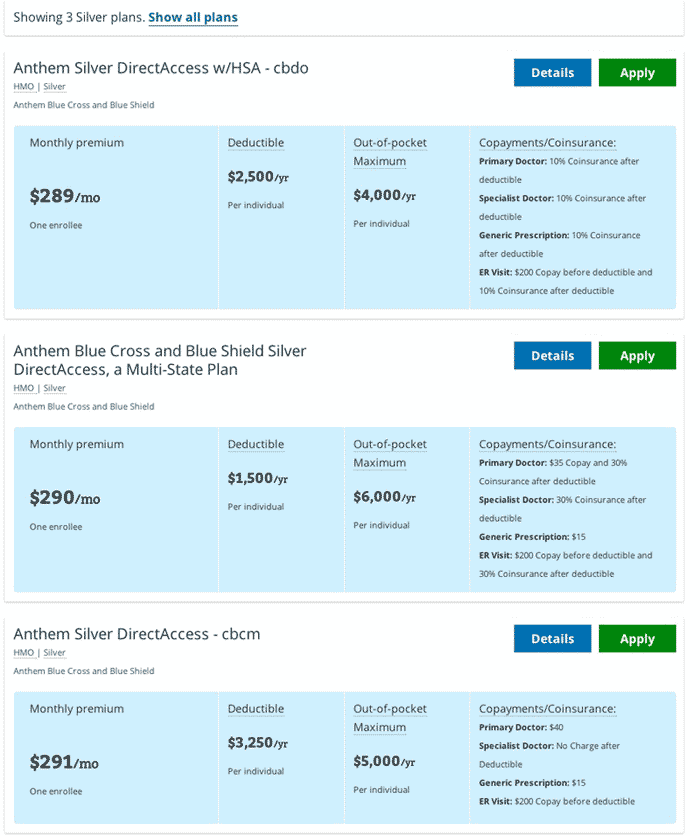700x836 pixels.
Task: Apply for Anthem Silver DirectAccess cbcm plan
Action: [x=637, y=639]
